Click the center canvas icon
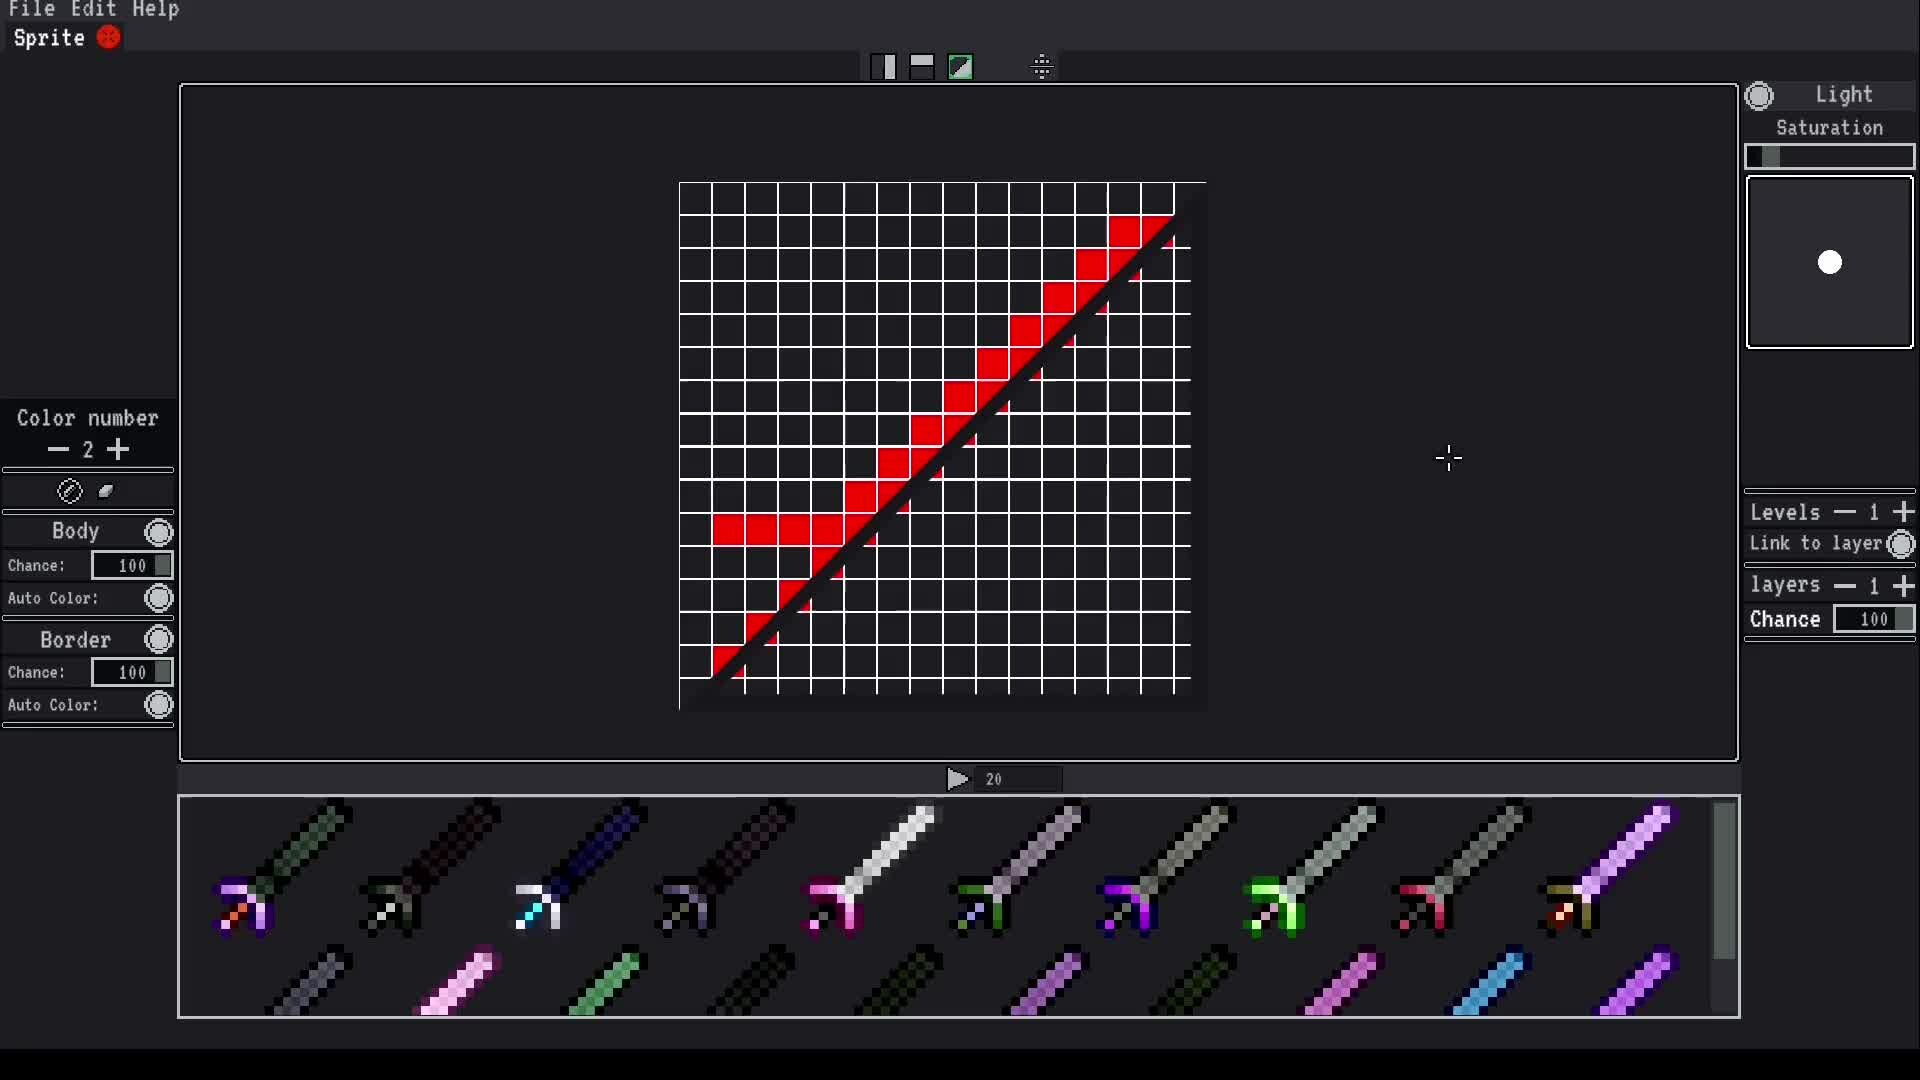This screenshot has height=1080, width=1920. 1042,67
